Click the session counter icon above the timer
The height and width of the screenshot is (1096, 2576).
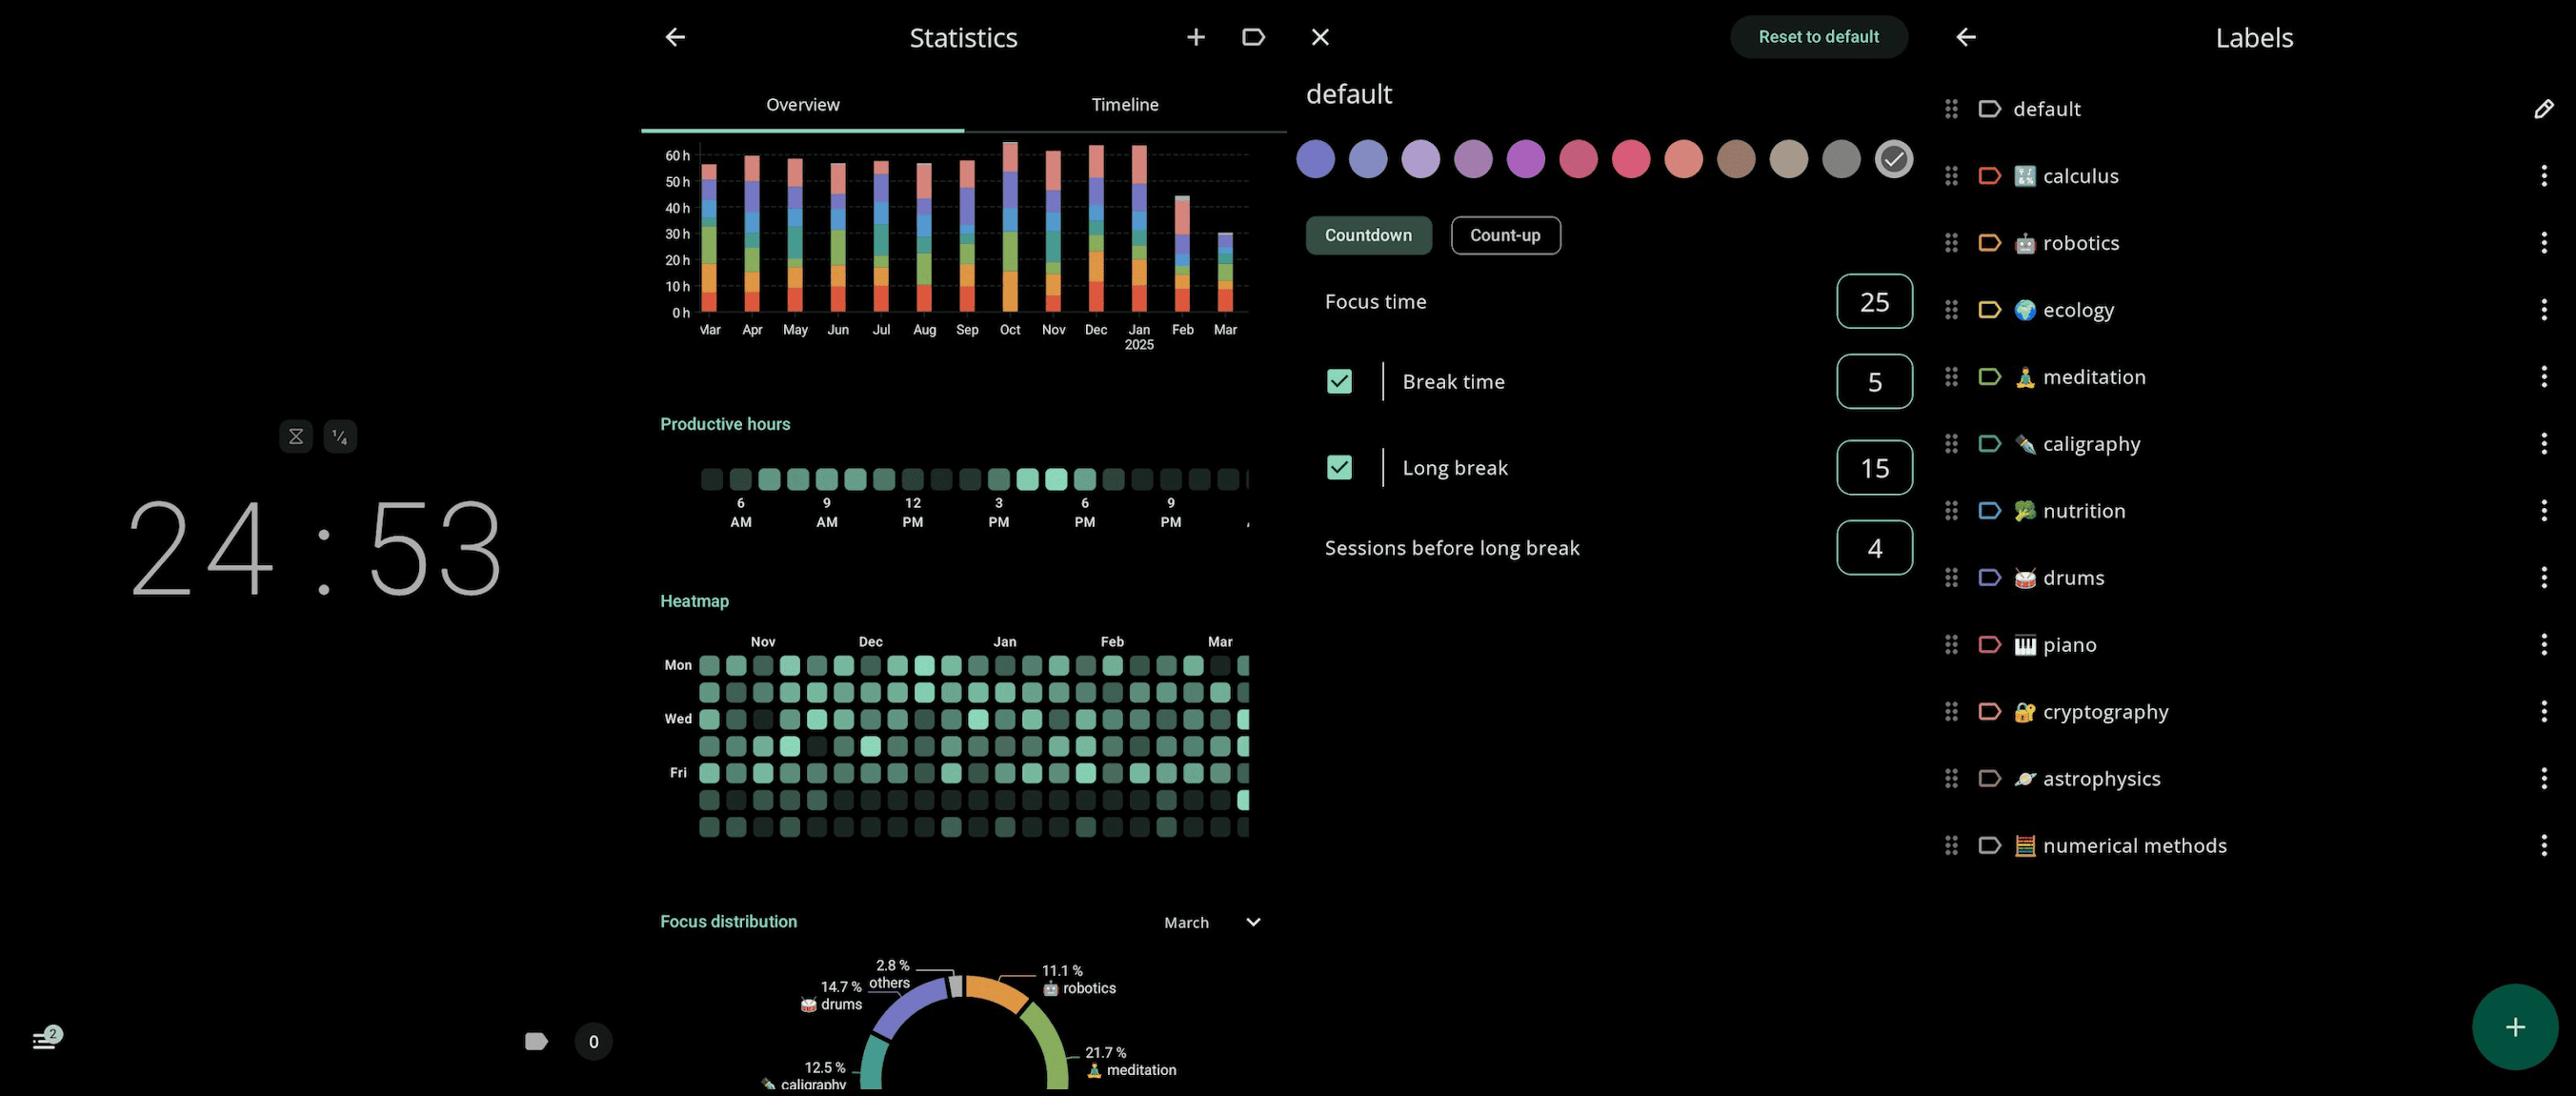[340, 436]
